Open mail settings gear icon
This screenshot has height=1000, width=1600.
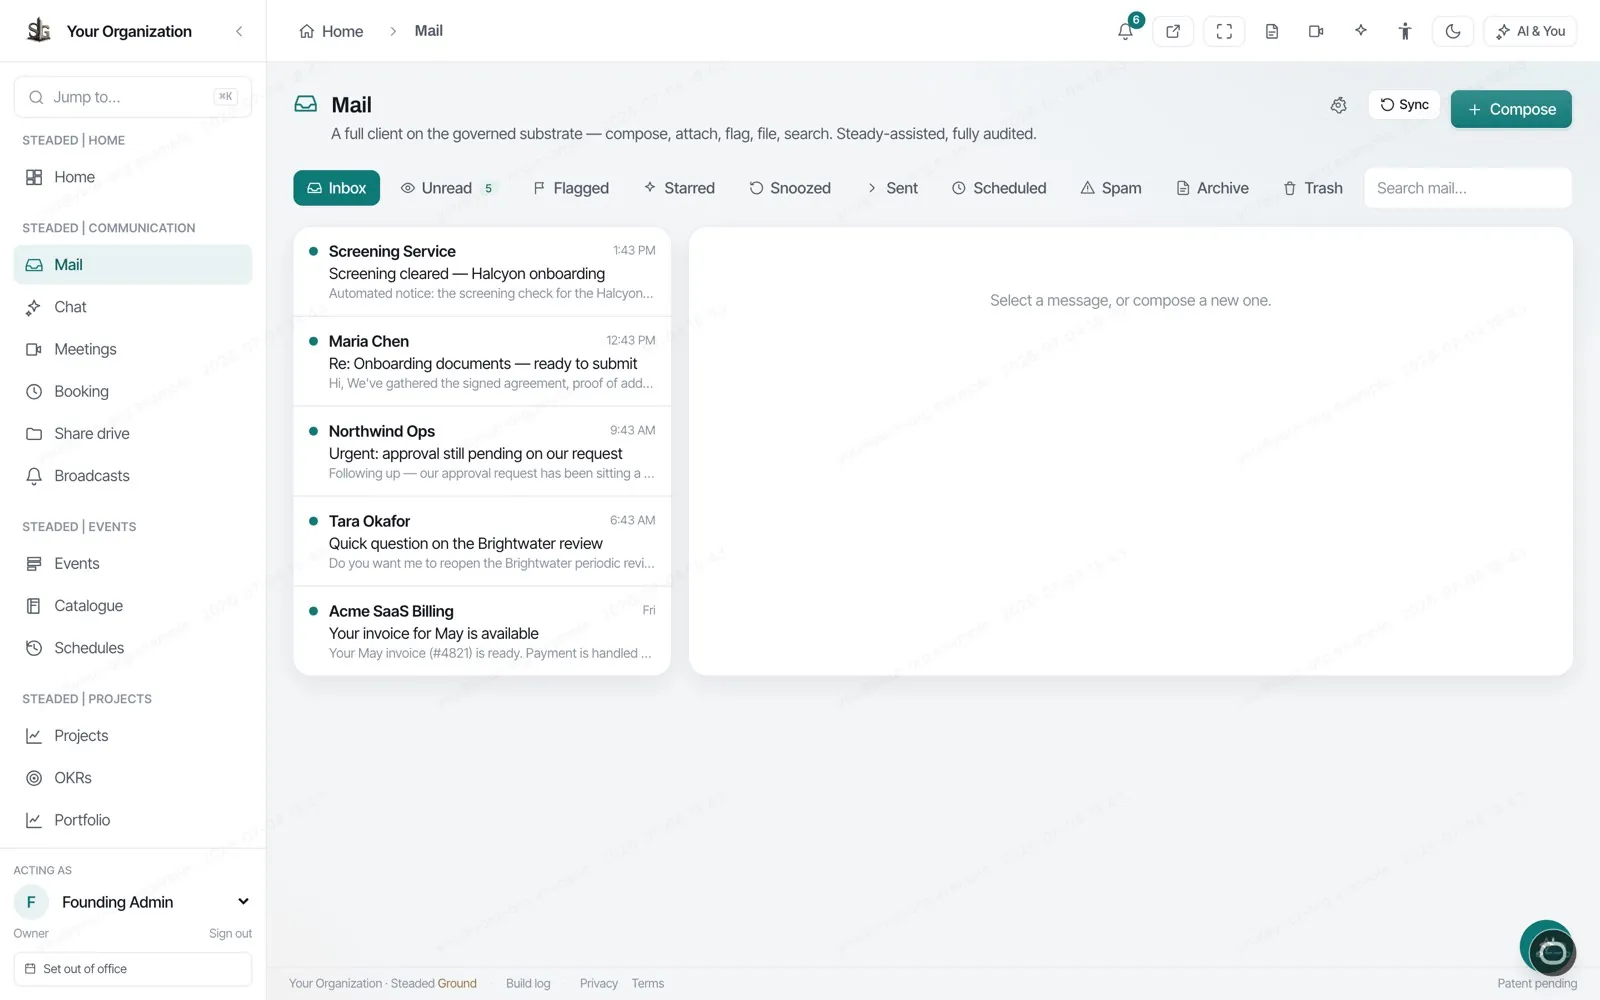[x=1339, y=105]
